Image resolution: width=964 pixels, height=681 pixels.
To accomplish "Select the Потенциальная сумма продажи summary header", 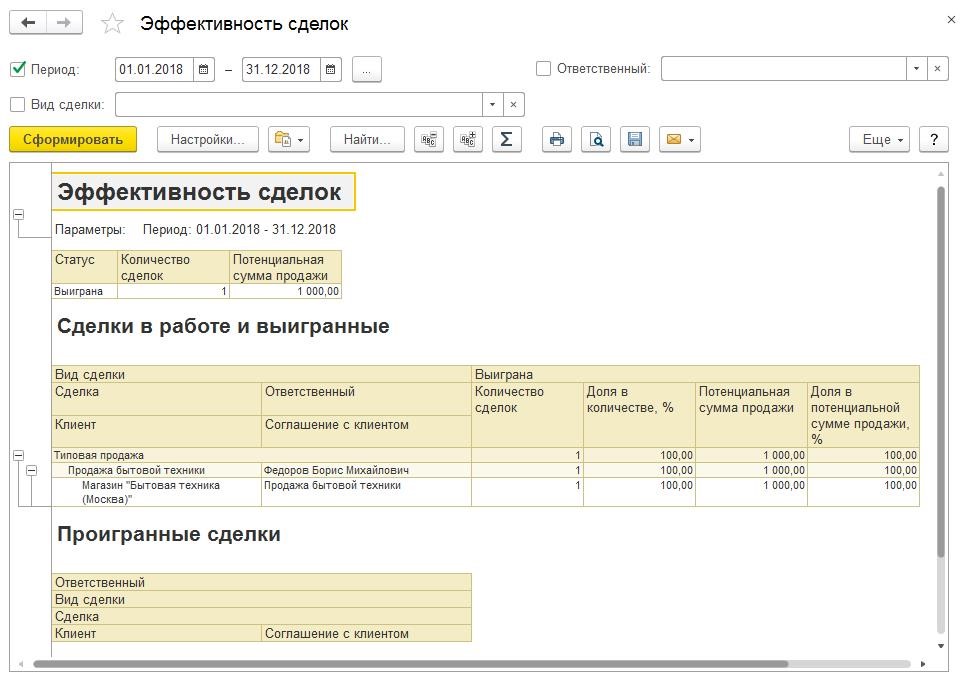I will click(285, 267).
